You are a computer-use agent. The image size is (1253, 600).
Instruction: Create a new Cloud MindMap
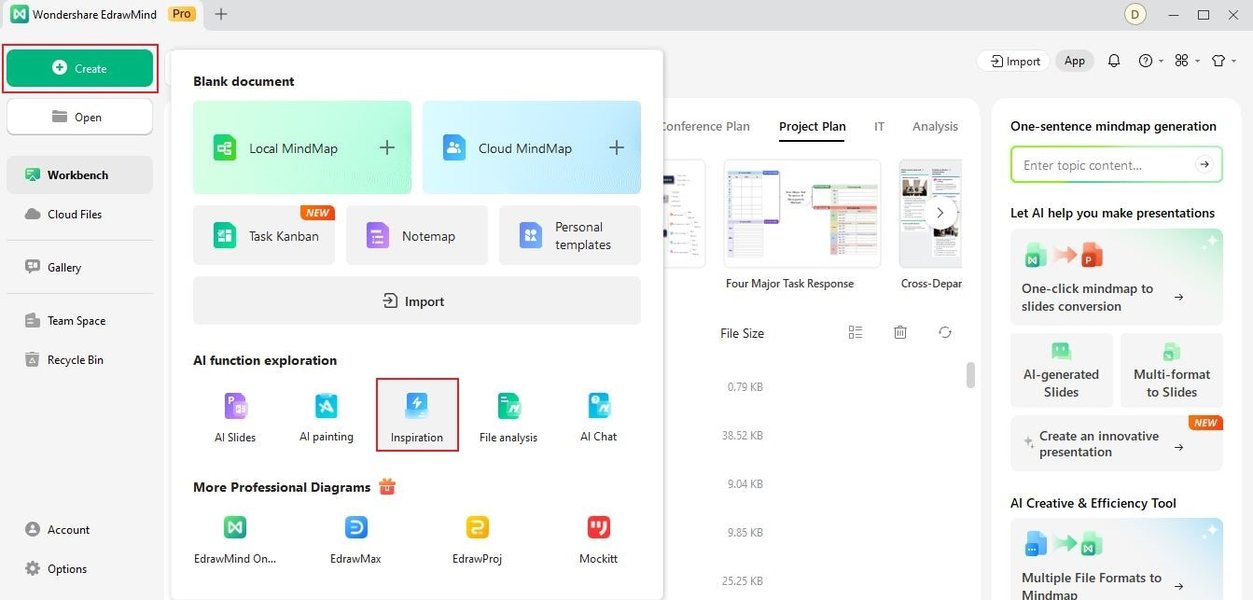pos(531,148)
